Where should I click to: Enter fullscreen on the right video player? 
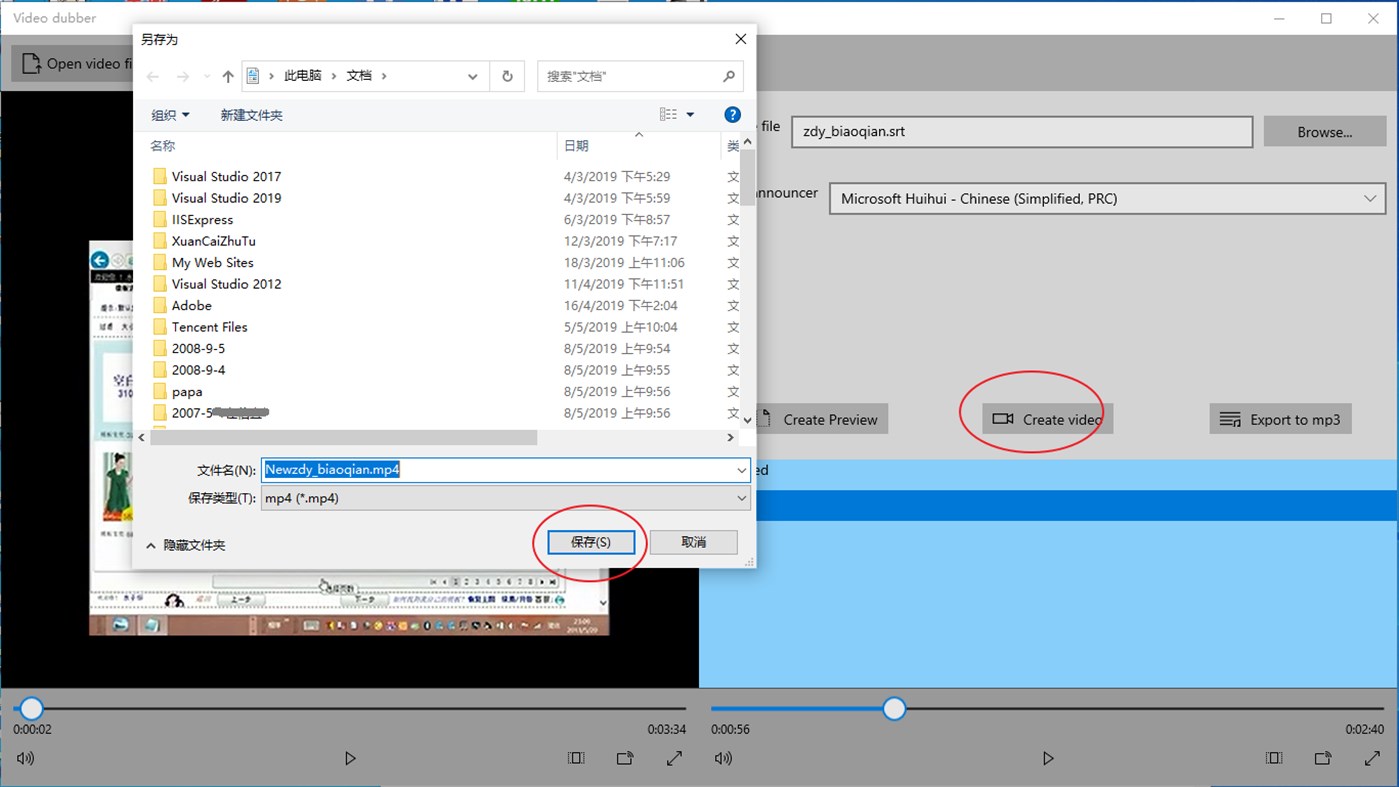(1372, 758)
